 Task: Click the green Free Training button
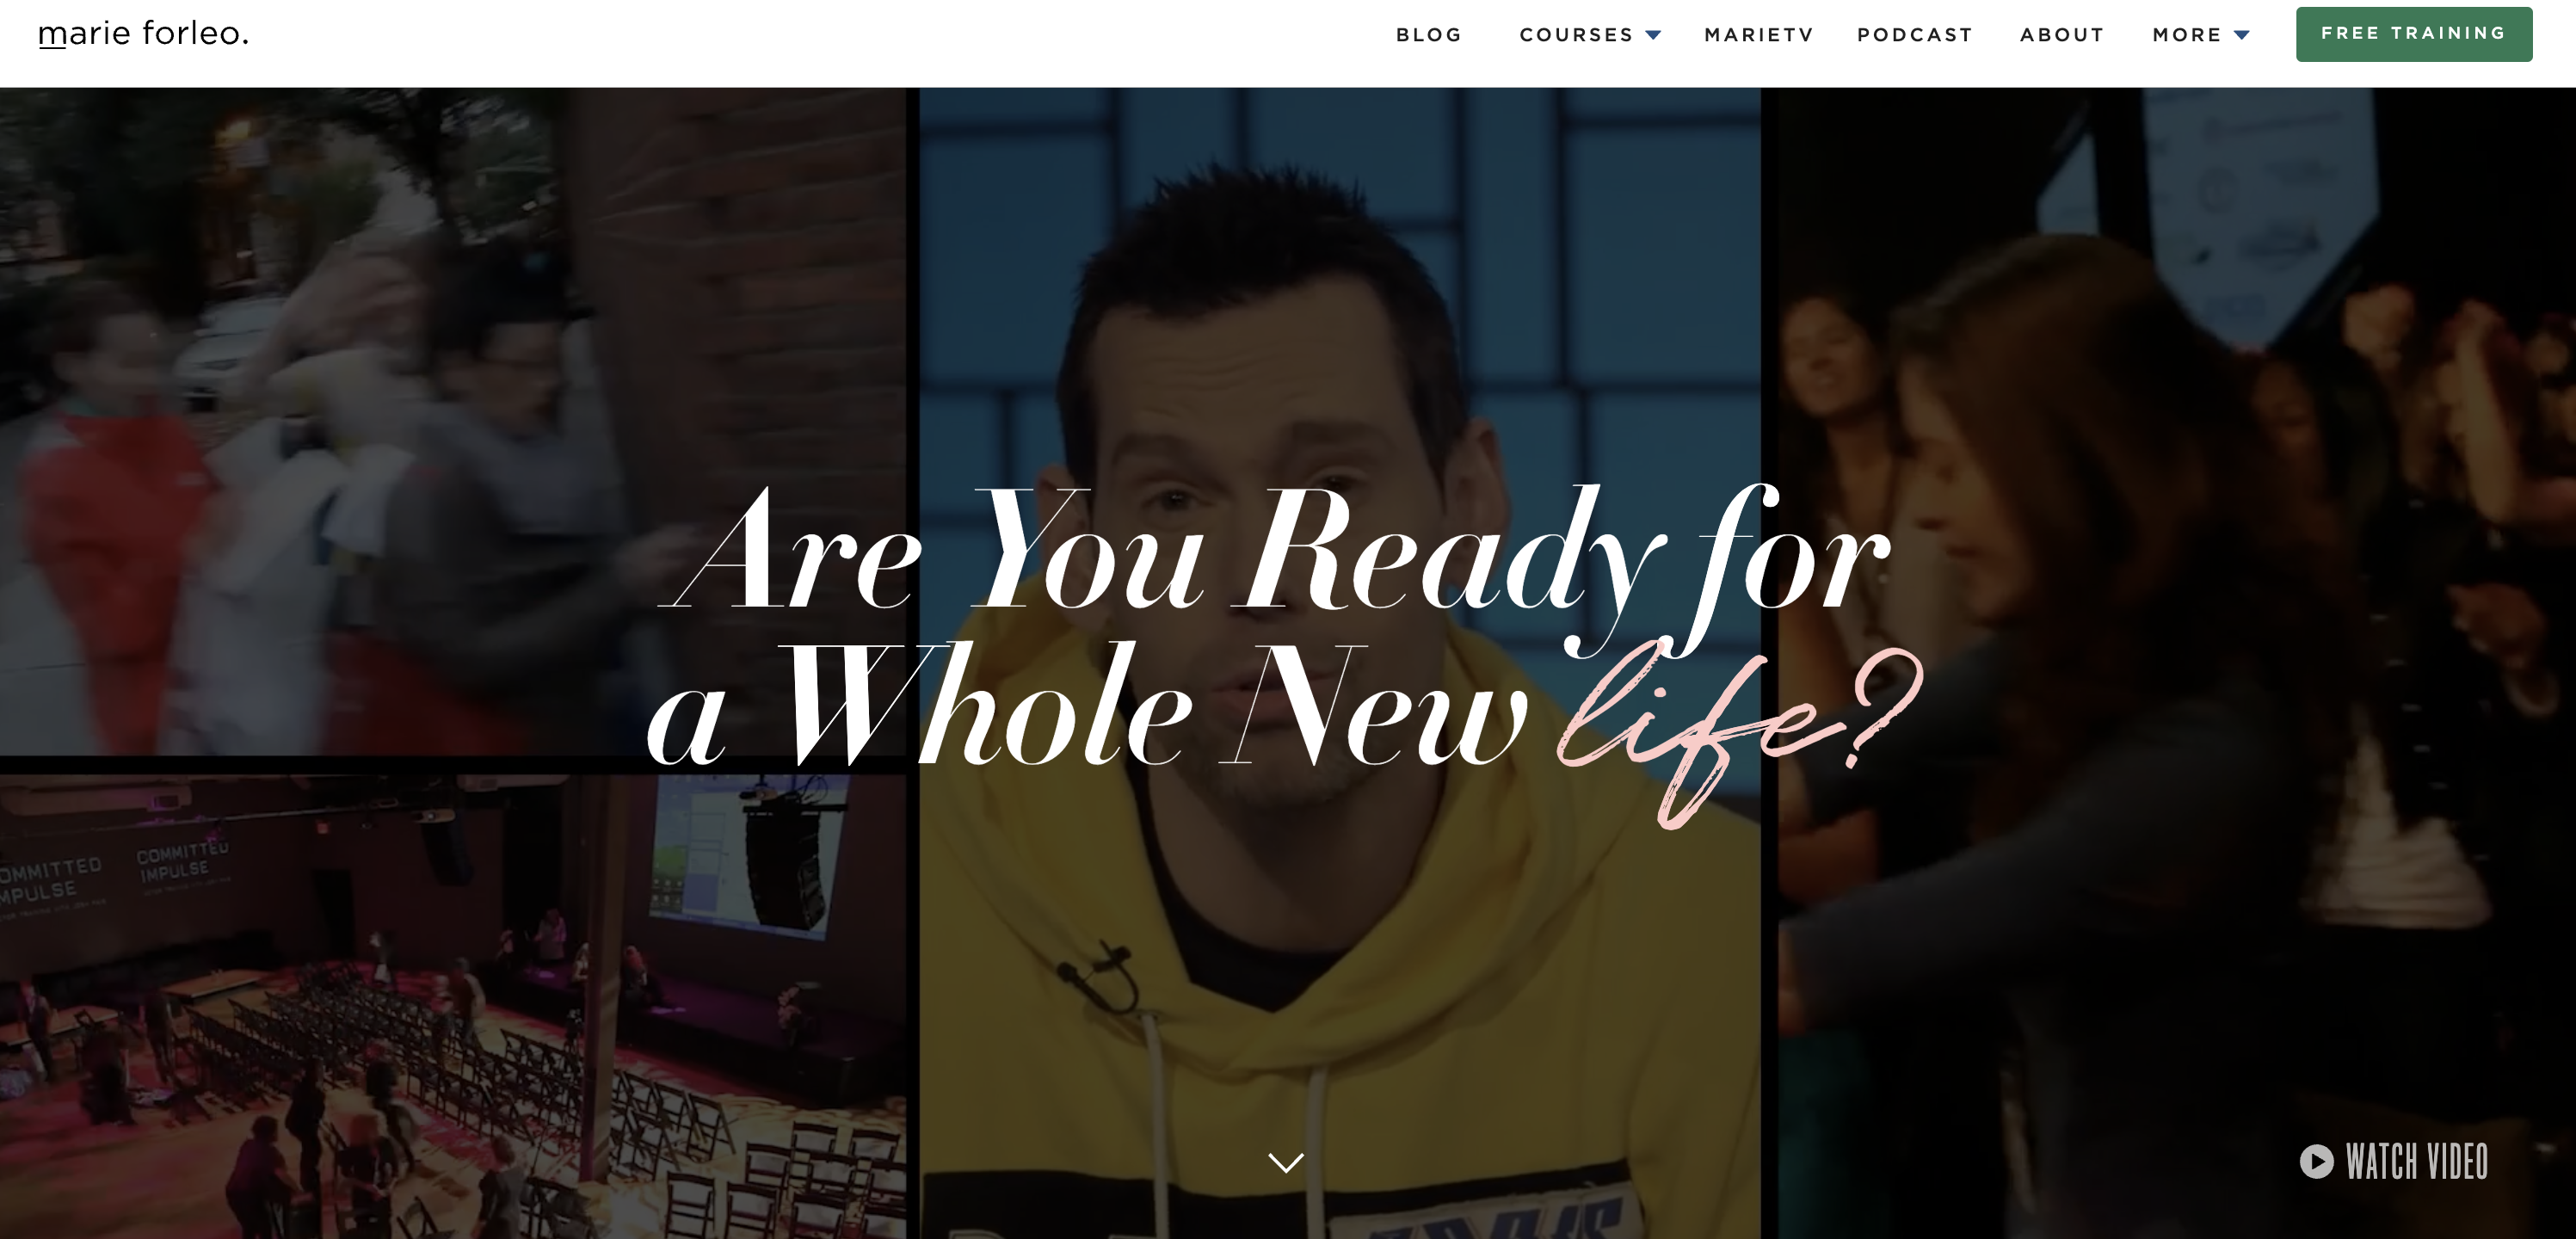pos(2414,34)
